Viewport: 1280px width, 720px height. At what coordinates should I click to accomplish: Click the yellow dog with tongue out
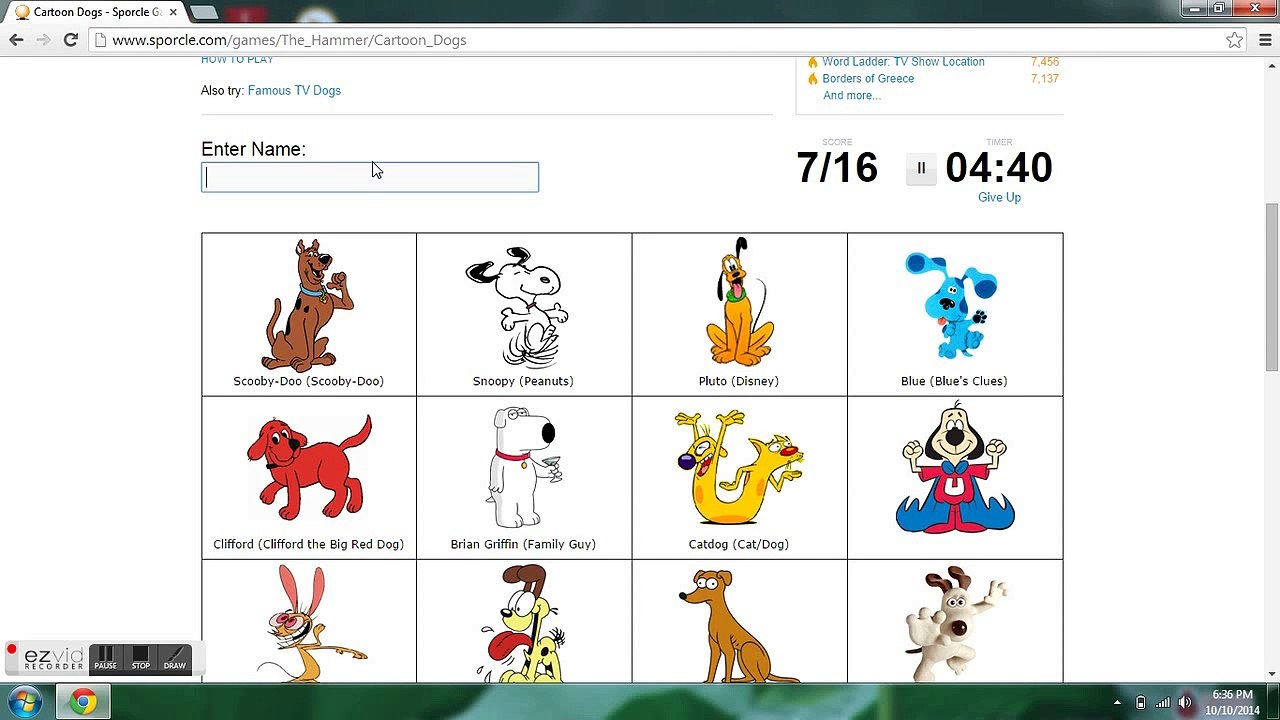[x=524, y=623]
